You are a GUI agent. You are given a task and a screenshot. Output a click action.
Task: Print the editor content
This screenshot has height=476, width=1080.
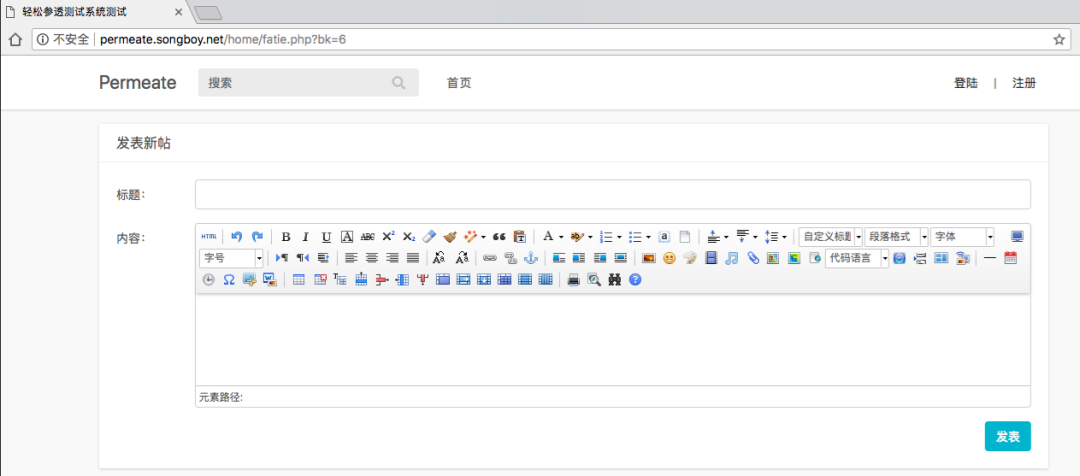[x=573, y=280]
